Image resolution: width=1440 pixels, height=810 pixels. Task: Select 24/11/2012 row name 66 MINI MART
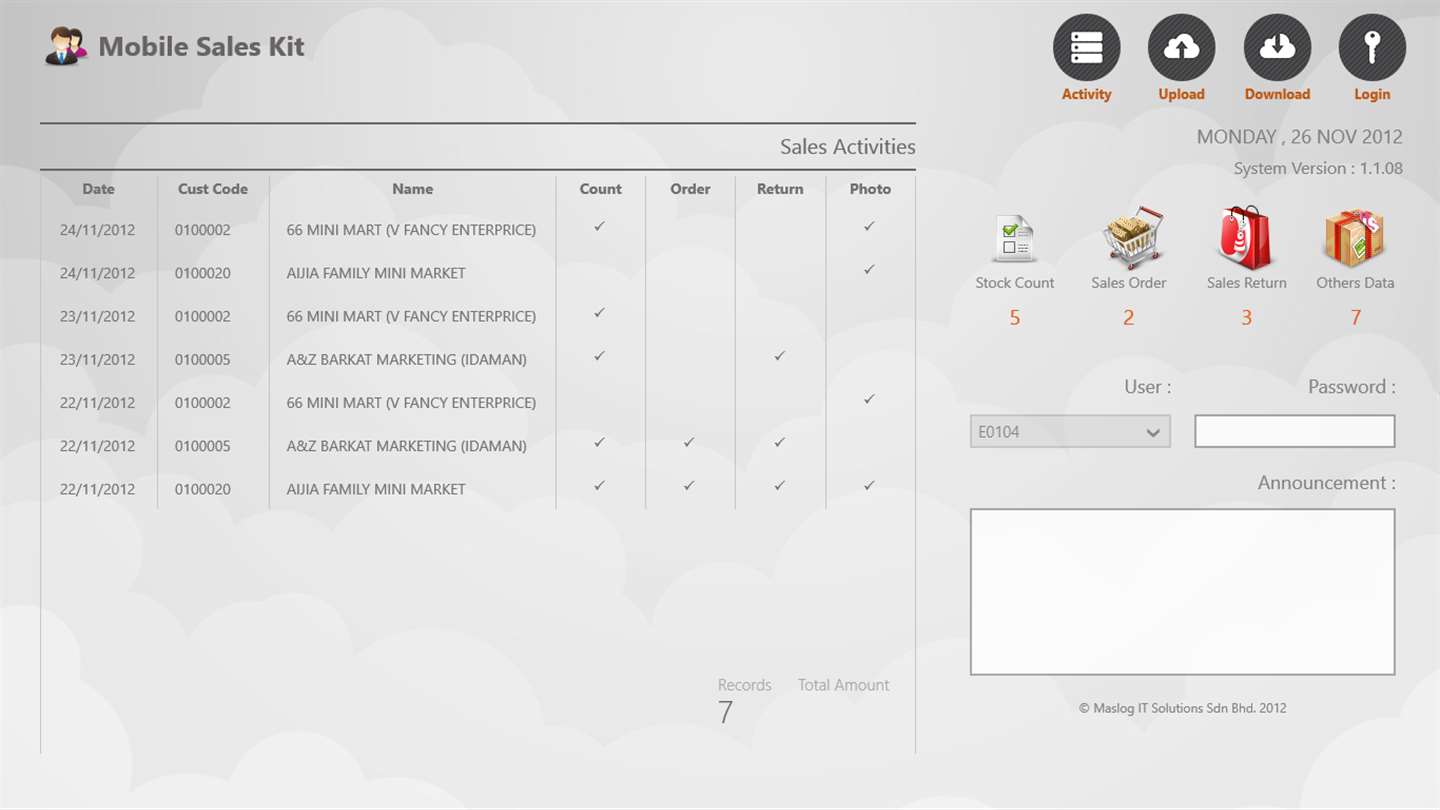point(411,230)
